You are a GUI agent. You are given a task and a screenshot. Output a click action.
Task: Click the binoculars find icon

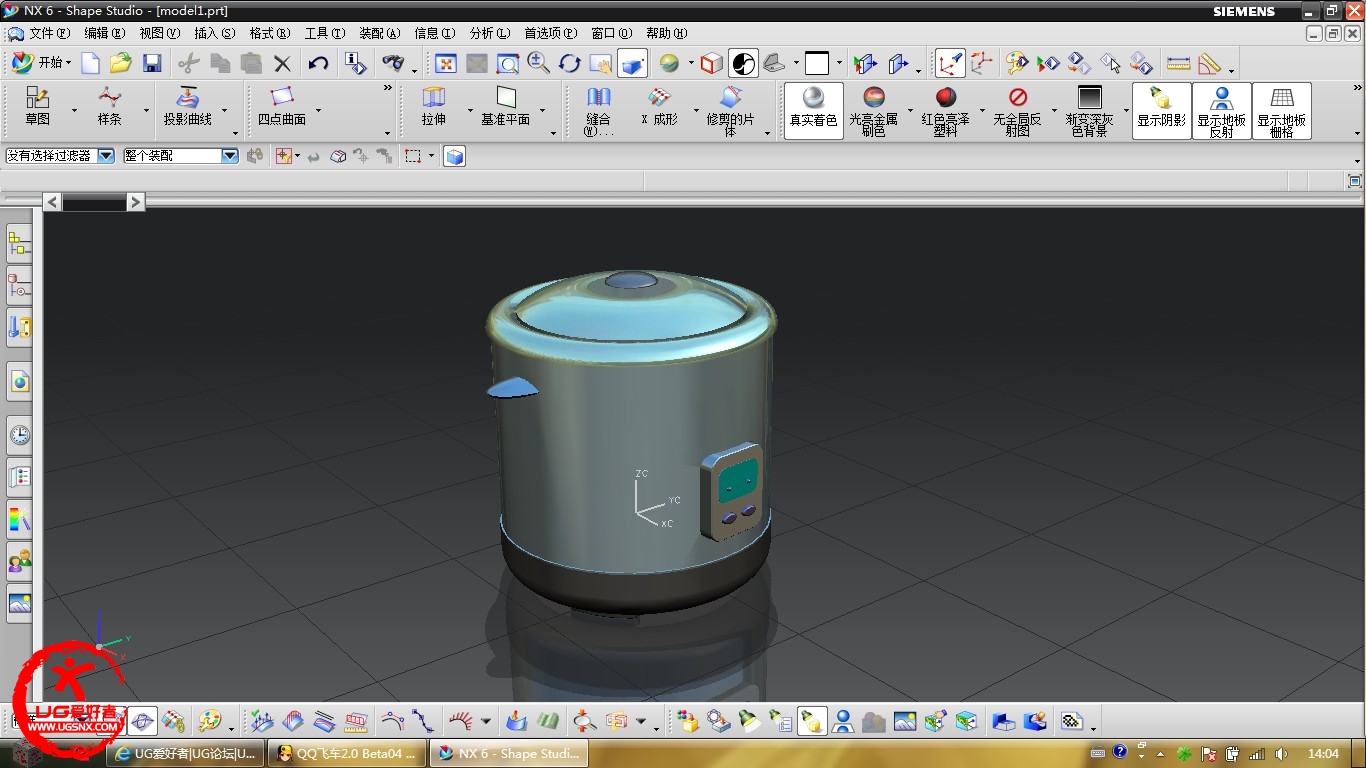coord(393,64)
